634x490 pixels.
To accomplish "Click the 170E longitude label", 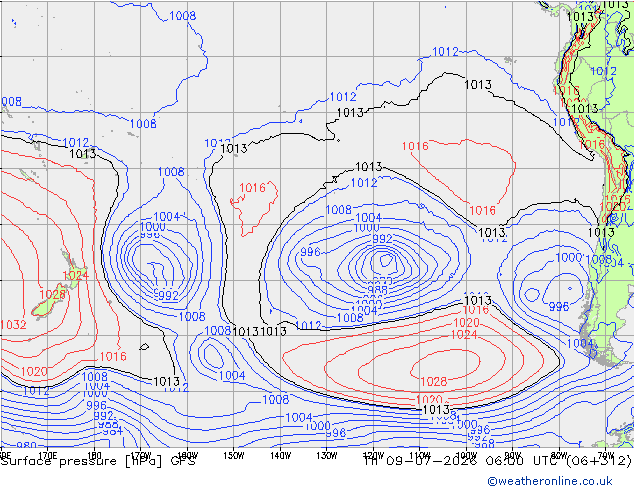I will [x=48, y=455].
